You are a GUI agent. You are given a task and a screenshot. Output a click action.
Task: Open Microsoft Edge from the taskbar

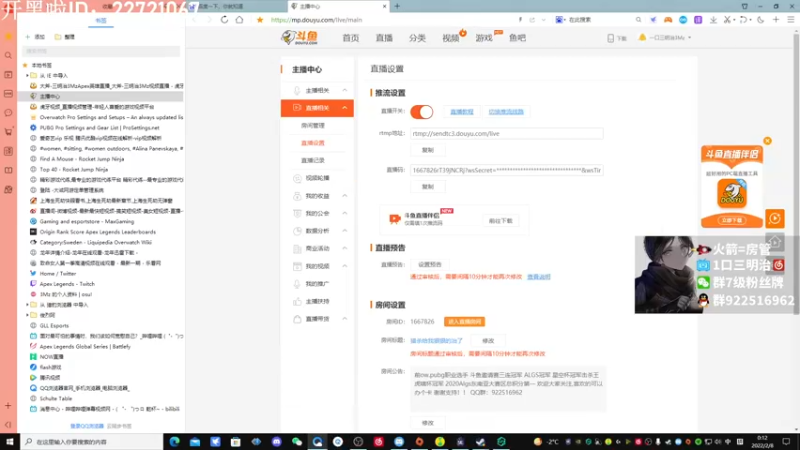(174, 441)
